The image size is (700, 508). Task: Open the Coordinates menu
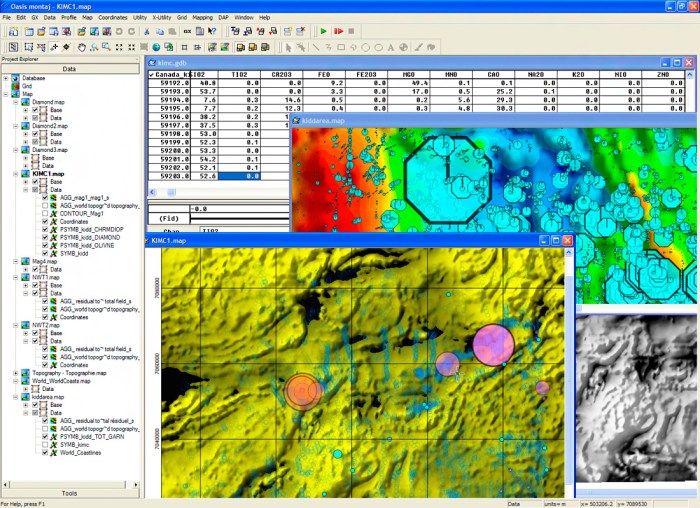click(x=112, y=17)
